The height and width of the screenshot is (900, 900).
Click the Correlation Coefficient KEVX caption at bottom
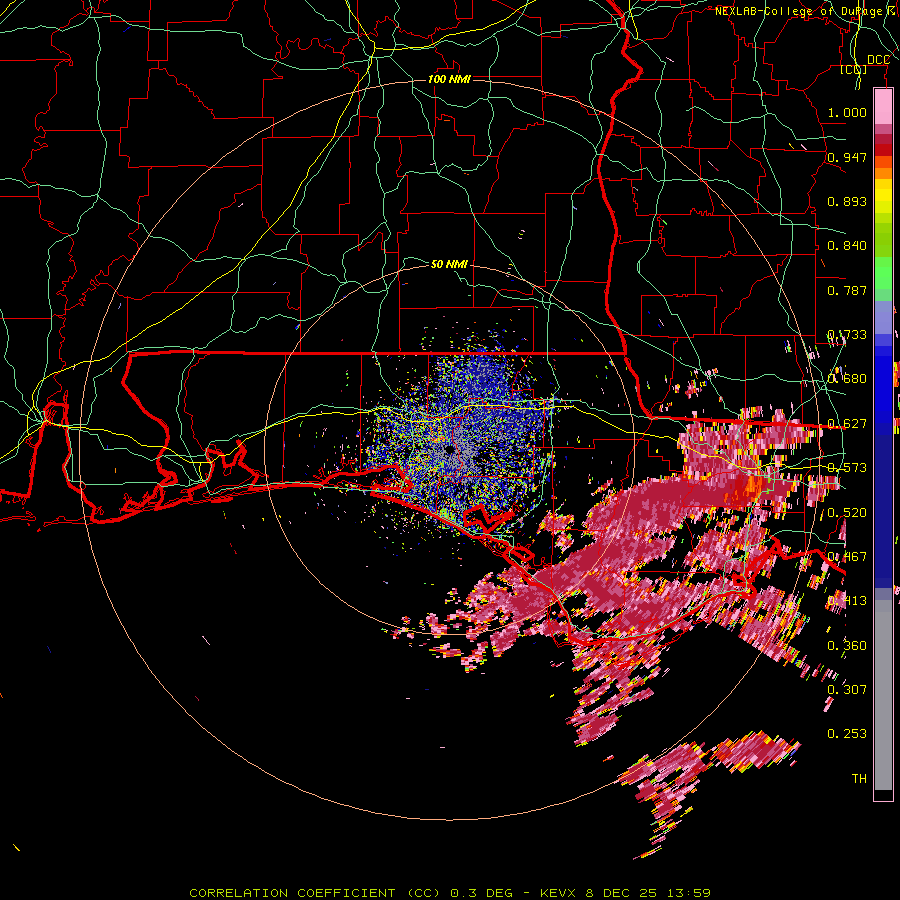[x=450, y=893]
